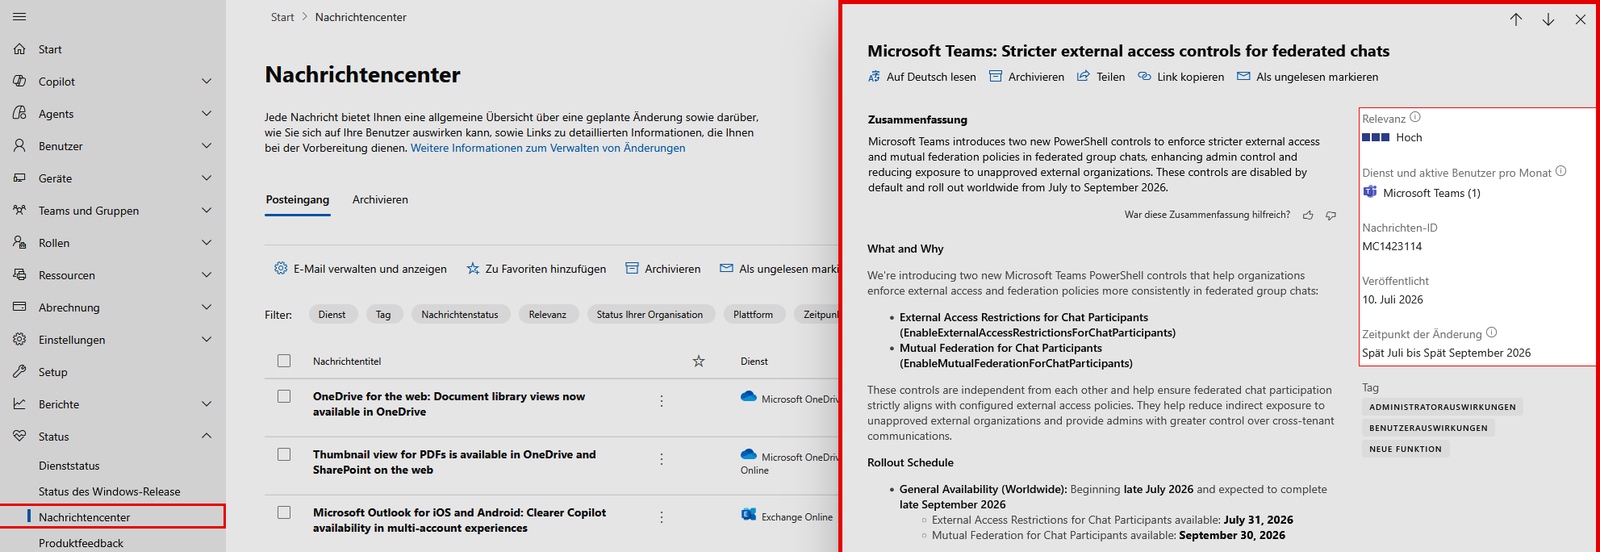Click Als ungelesen markieren in list toolbar
1600x552 pixels.
coord(779,269)
